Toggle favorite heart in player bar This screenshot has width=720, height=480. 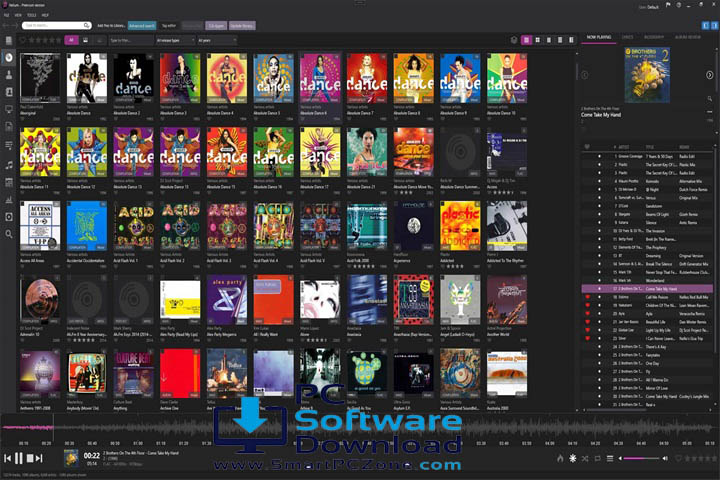(678, 458)
